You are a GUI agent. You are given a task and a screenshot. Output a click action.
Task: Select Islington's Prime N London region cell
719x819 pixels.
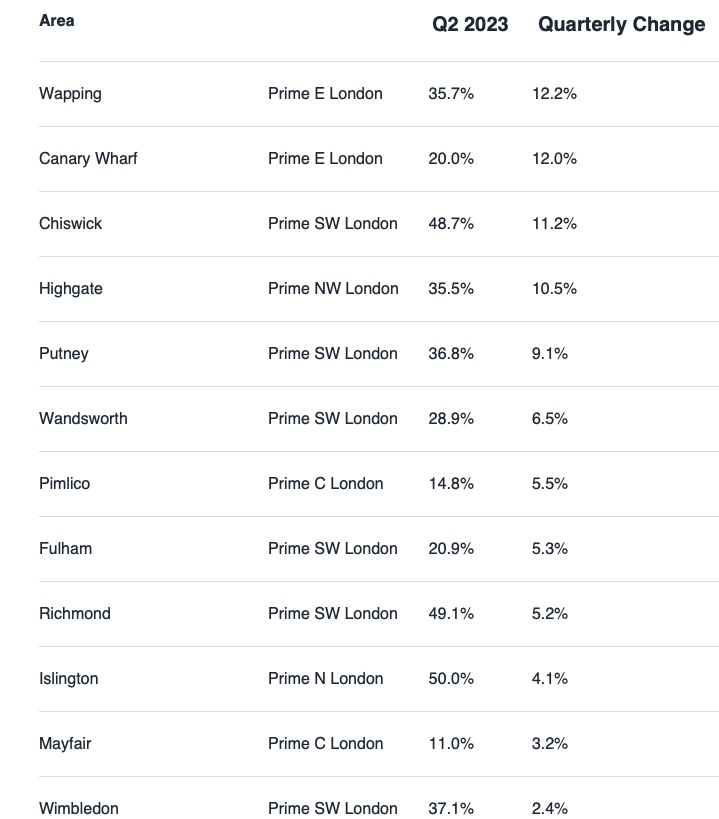(325, 679)
